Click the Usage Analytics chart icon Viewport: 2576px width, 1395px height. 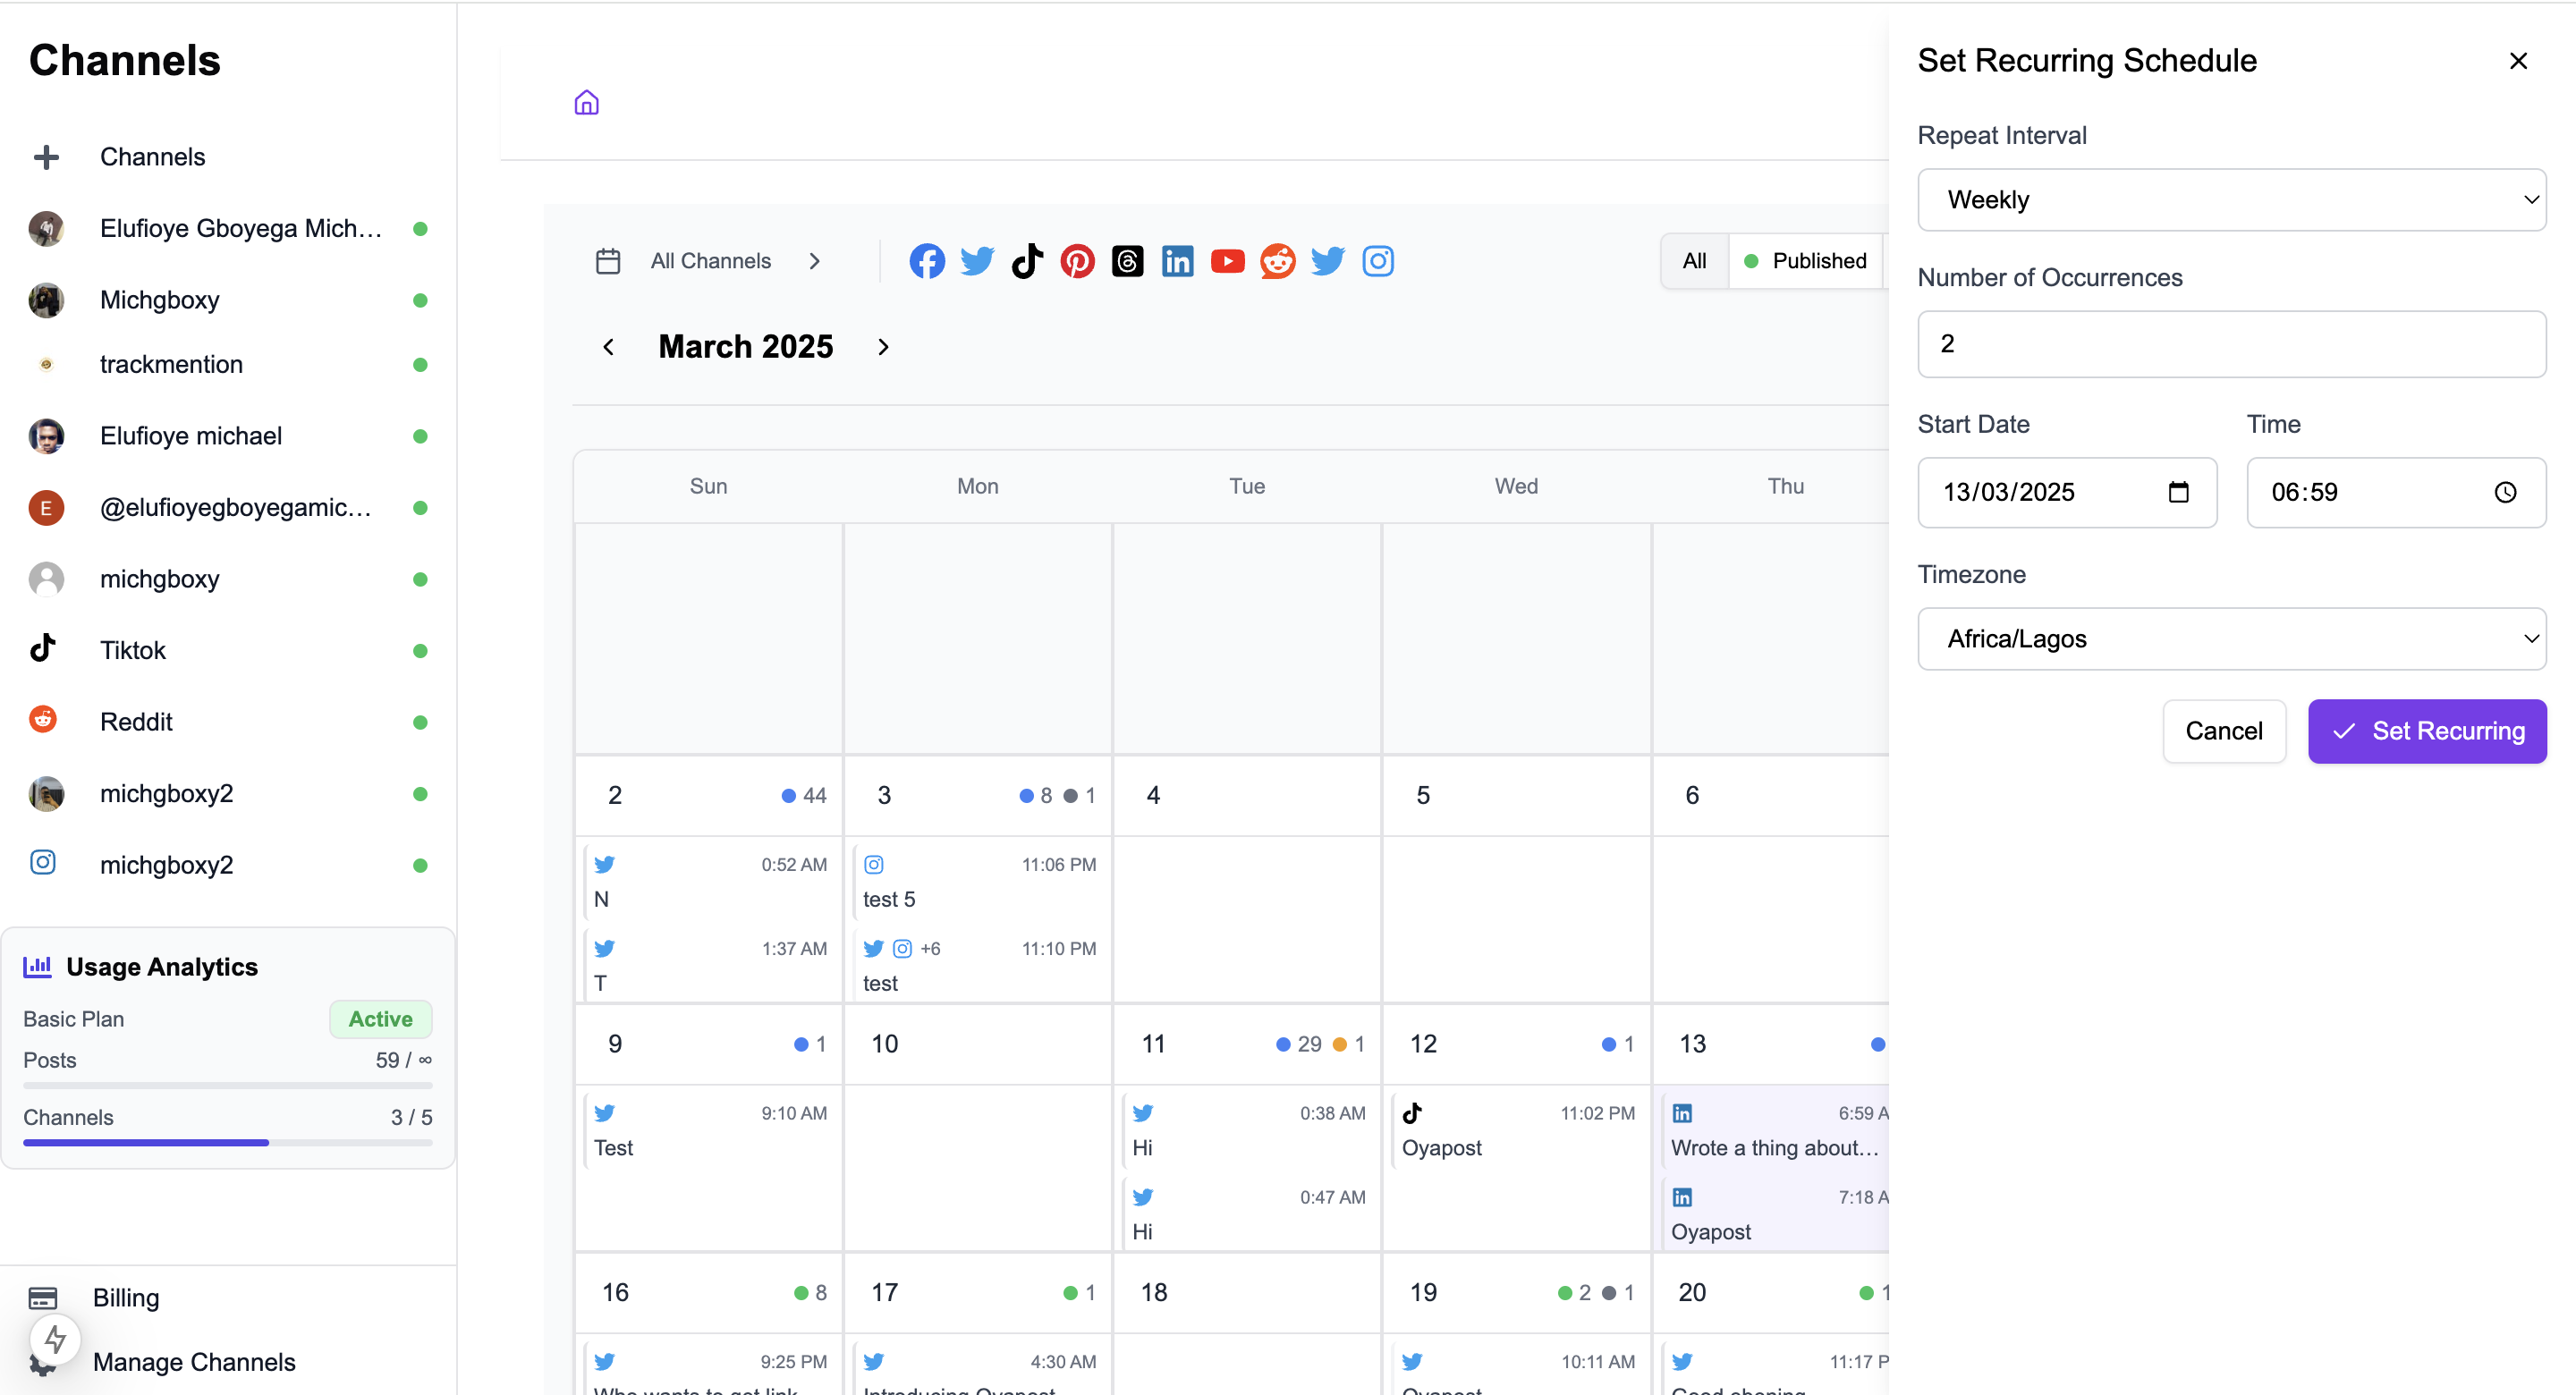37,966
